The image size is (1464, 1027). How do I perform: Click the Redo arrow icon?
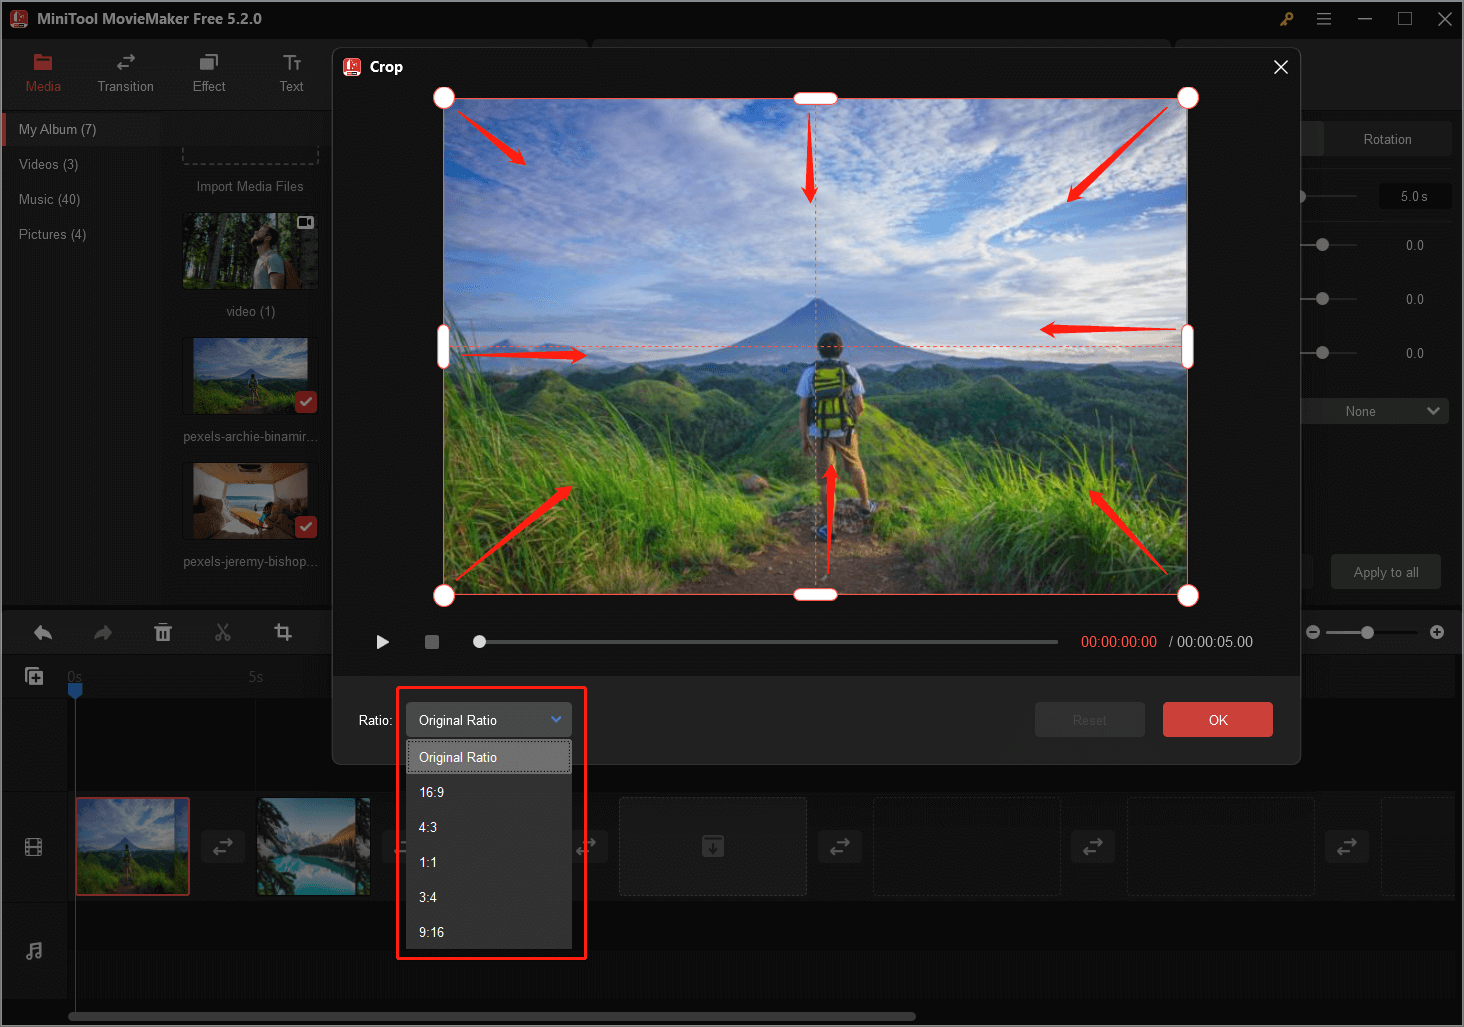click(101, 632)
